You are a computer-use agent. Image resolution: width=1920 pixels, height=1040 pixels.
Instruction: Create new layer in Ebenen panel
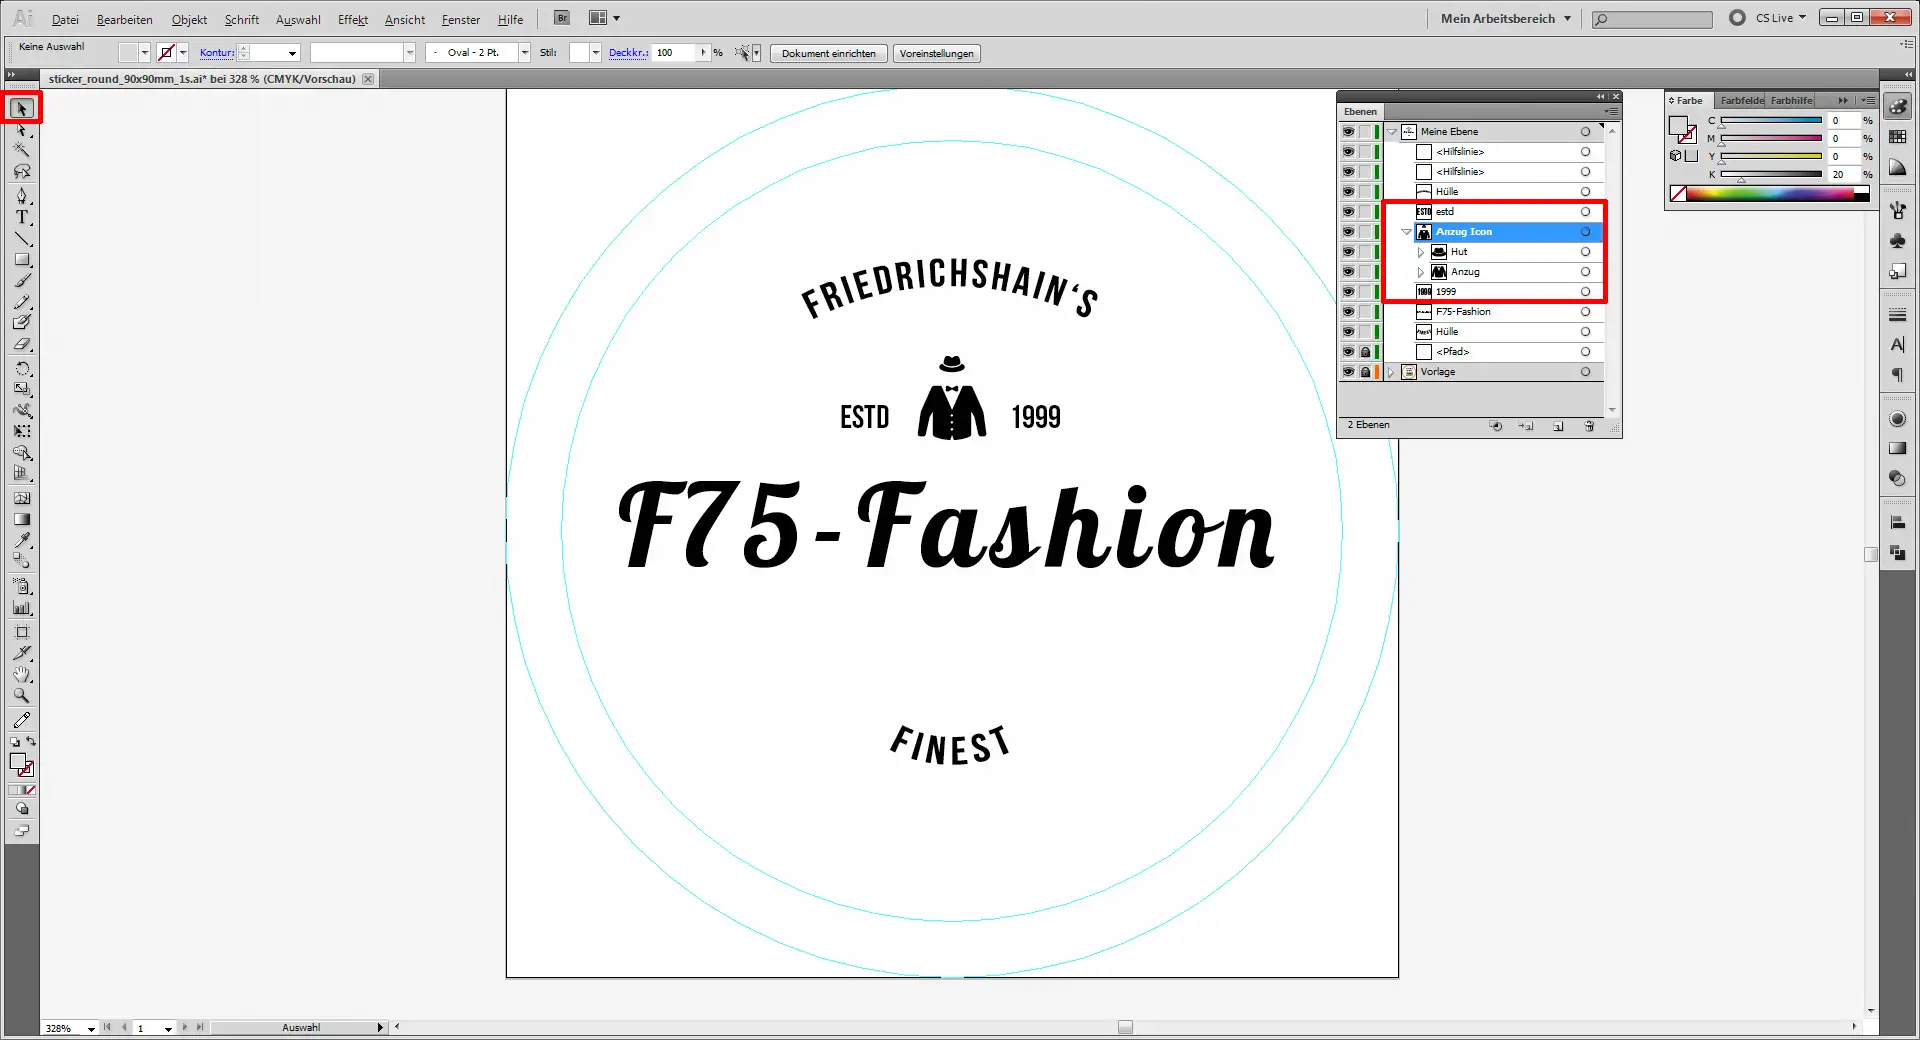(1558, 426)
